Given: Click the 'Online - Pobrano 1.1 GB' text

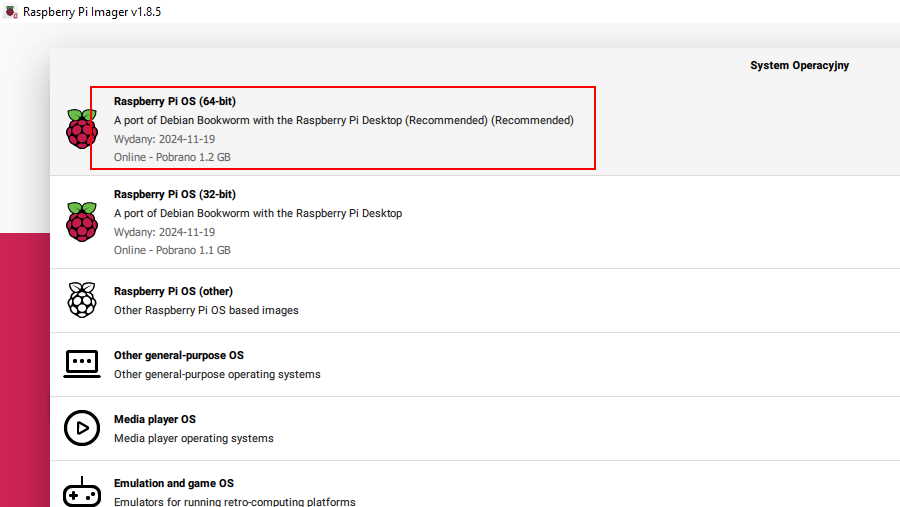Looking at the screenshot, I should (172, 250).
